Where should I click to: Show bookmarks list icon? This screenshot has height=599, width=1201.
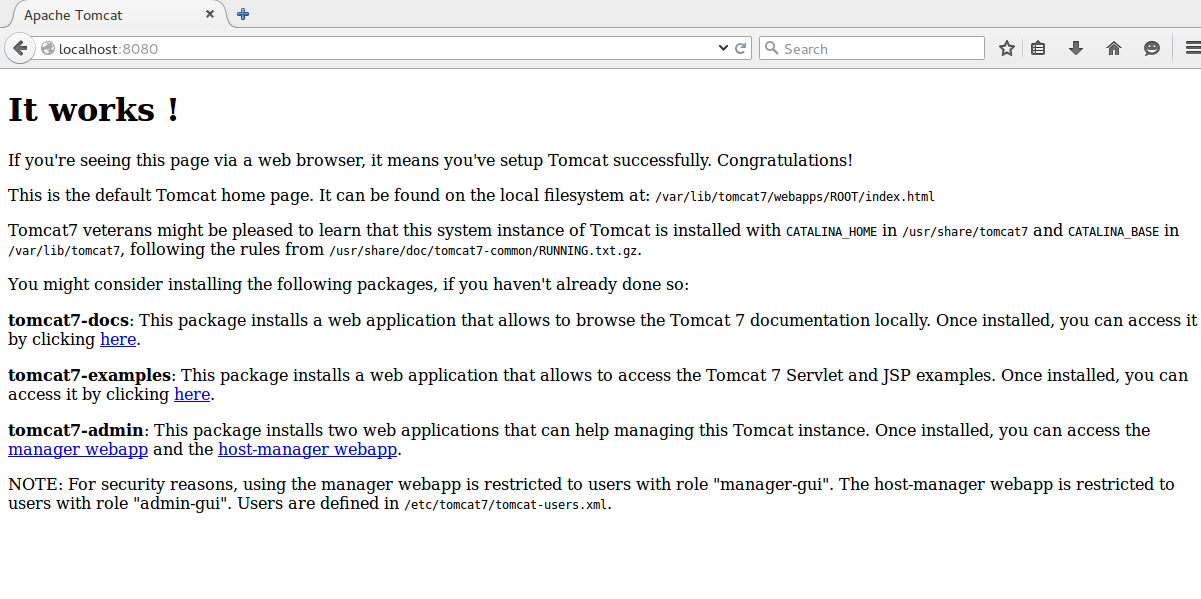tap(1038, 48)
